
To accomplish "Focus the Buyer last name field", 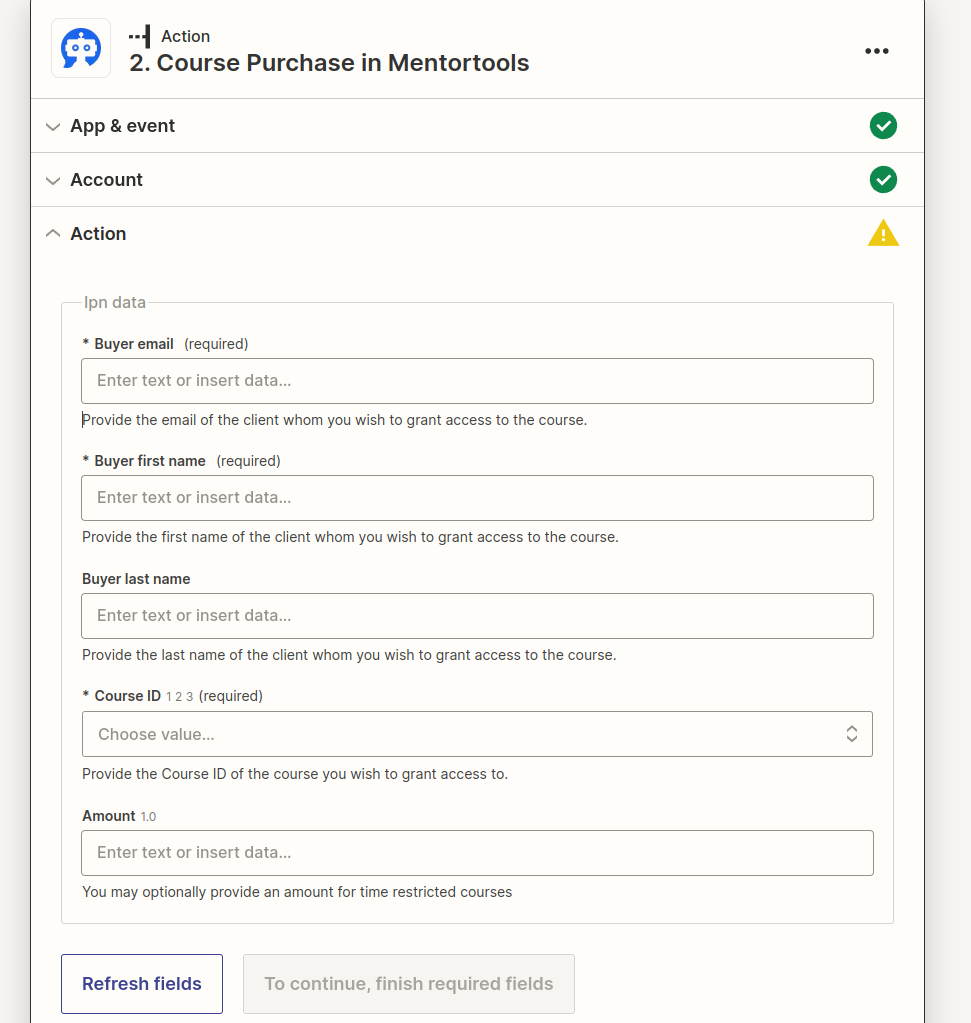I will [477, 616].
